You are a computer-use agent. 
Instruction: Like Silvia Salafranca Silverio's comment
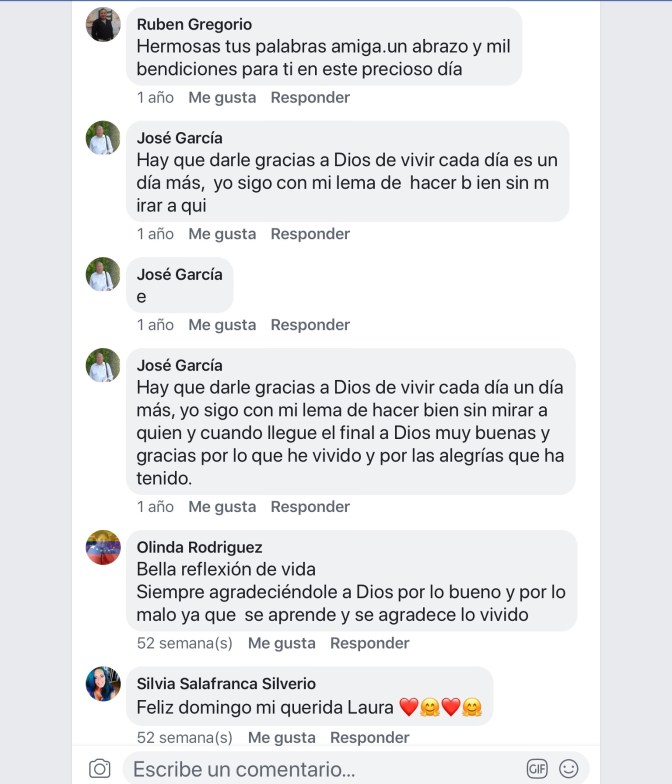point(281,737)
